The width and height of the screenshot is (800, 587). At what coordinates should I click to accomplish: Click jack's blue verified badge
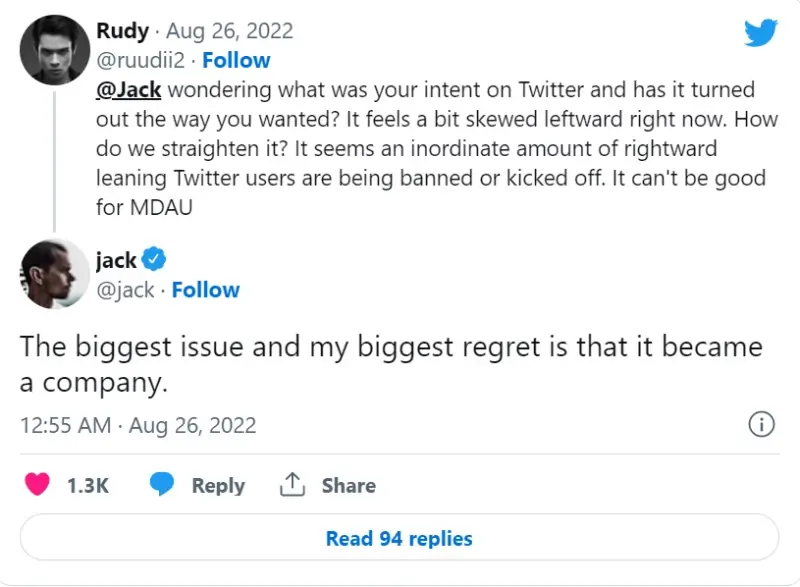[153, 260]
